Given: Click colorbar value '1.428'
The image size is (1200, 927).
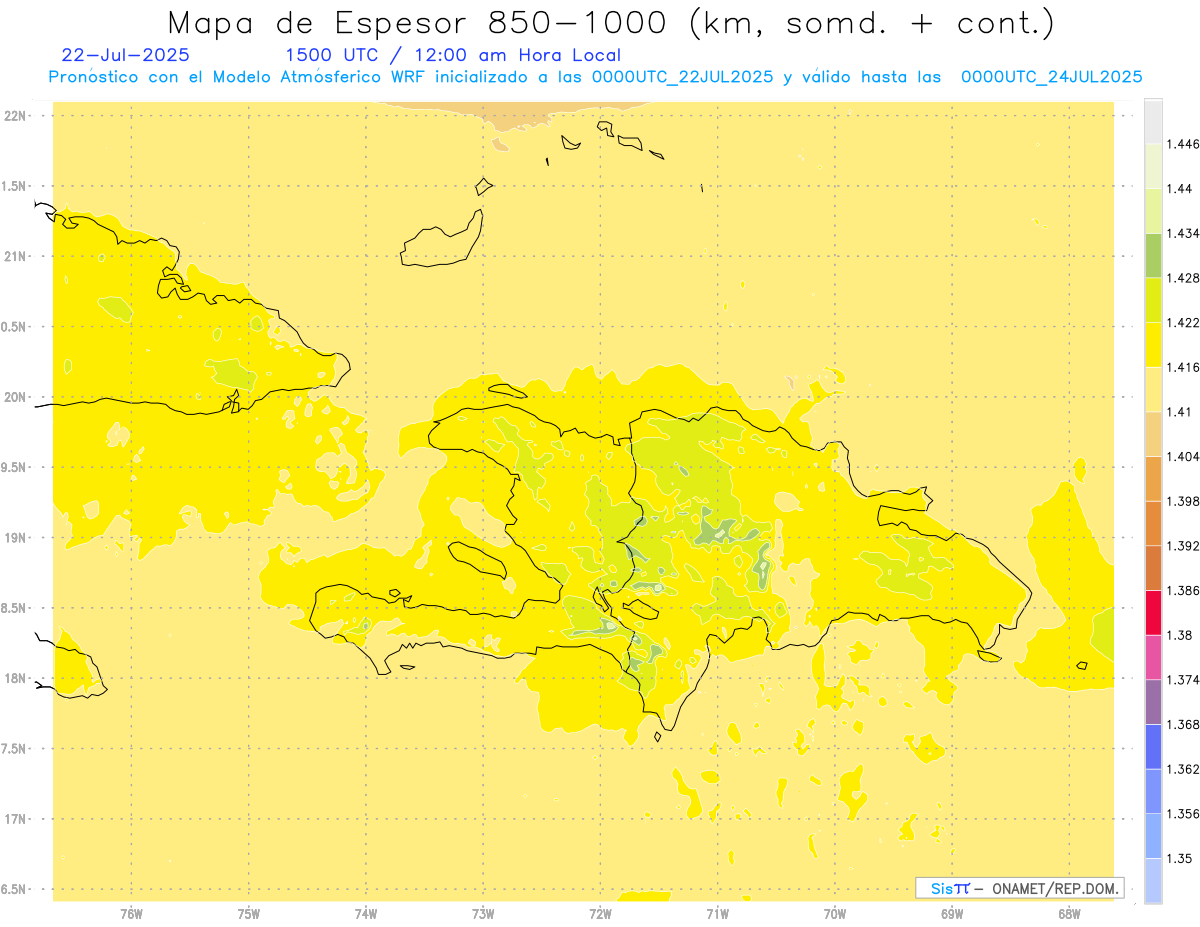Looking at the screenshot, I should click(x=1183, y=278).
